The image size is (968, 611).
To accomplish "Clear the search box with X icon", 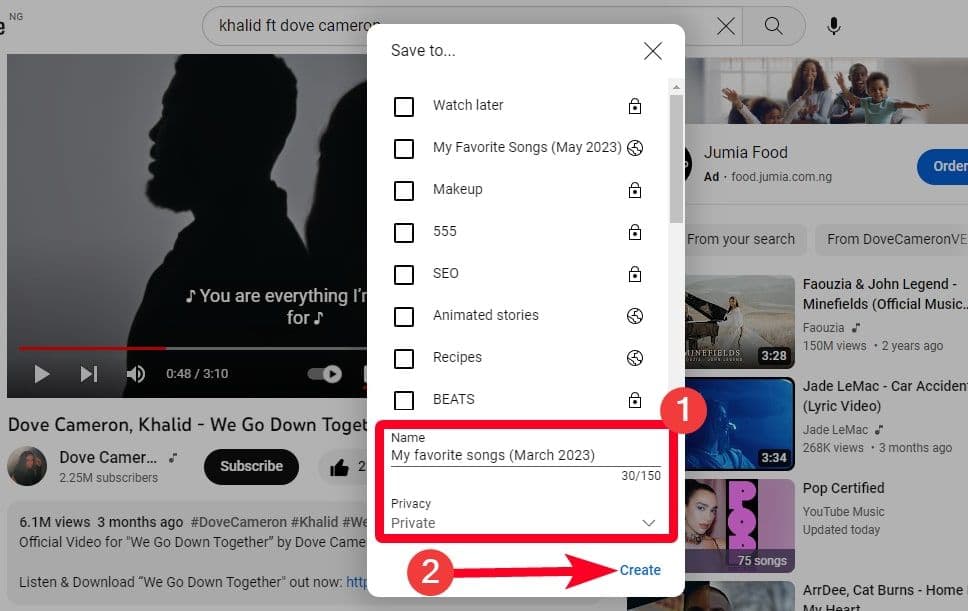I will coord(726,26).
